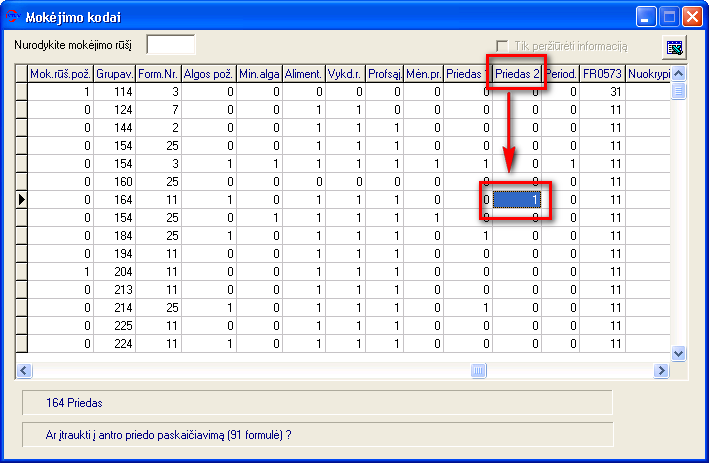Click the 'FR0573' column header
This screenshot has height=463, width=709.
pyautogui.click(x=602, y=74)
